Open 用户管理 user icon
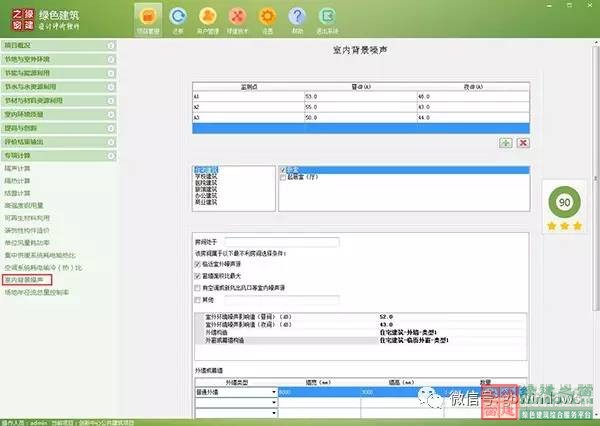600x426 pixels. (x=208, y=19)
